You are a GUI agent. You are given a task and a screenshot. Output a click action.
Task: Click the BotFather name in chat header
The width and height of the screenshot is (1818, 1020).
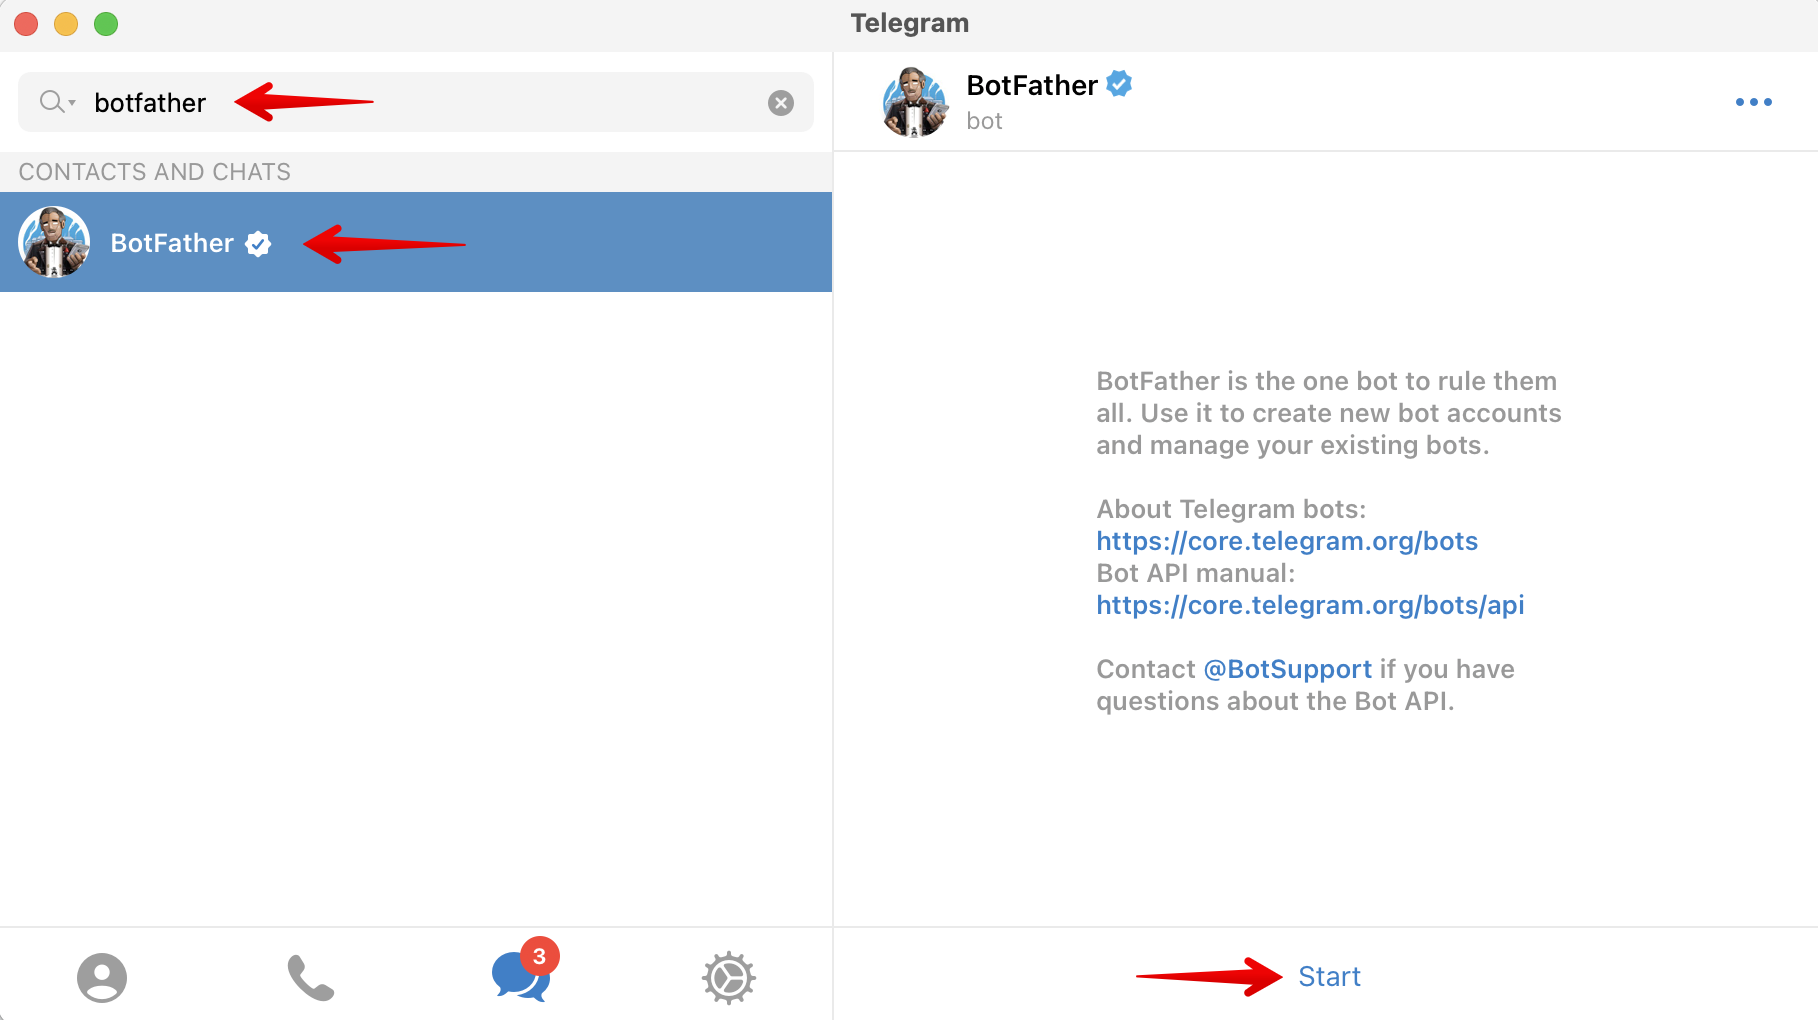(x=1032, y=85)
